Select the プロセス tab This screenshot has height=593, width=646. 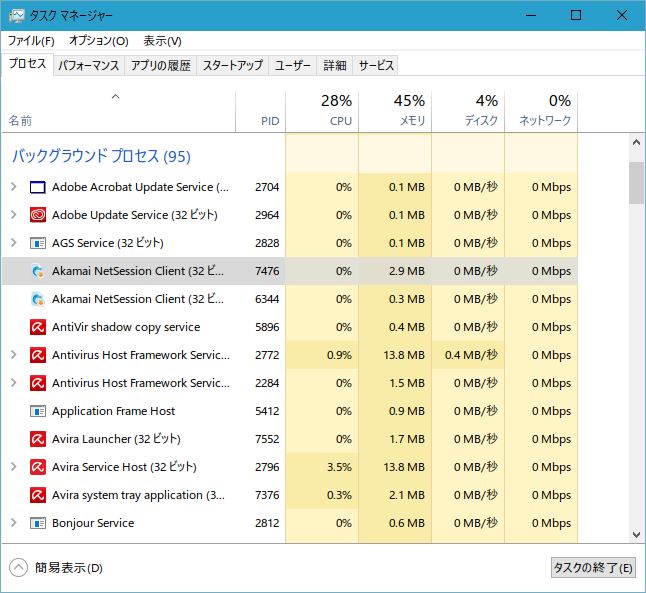point(28,64)
